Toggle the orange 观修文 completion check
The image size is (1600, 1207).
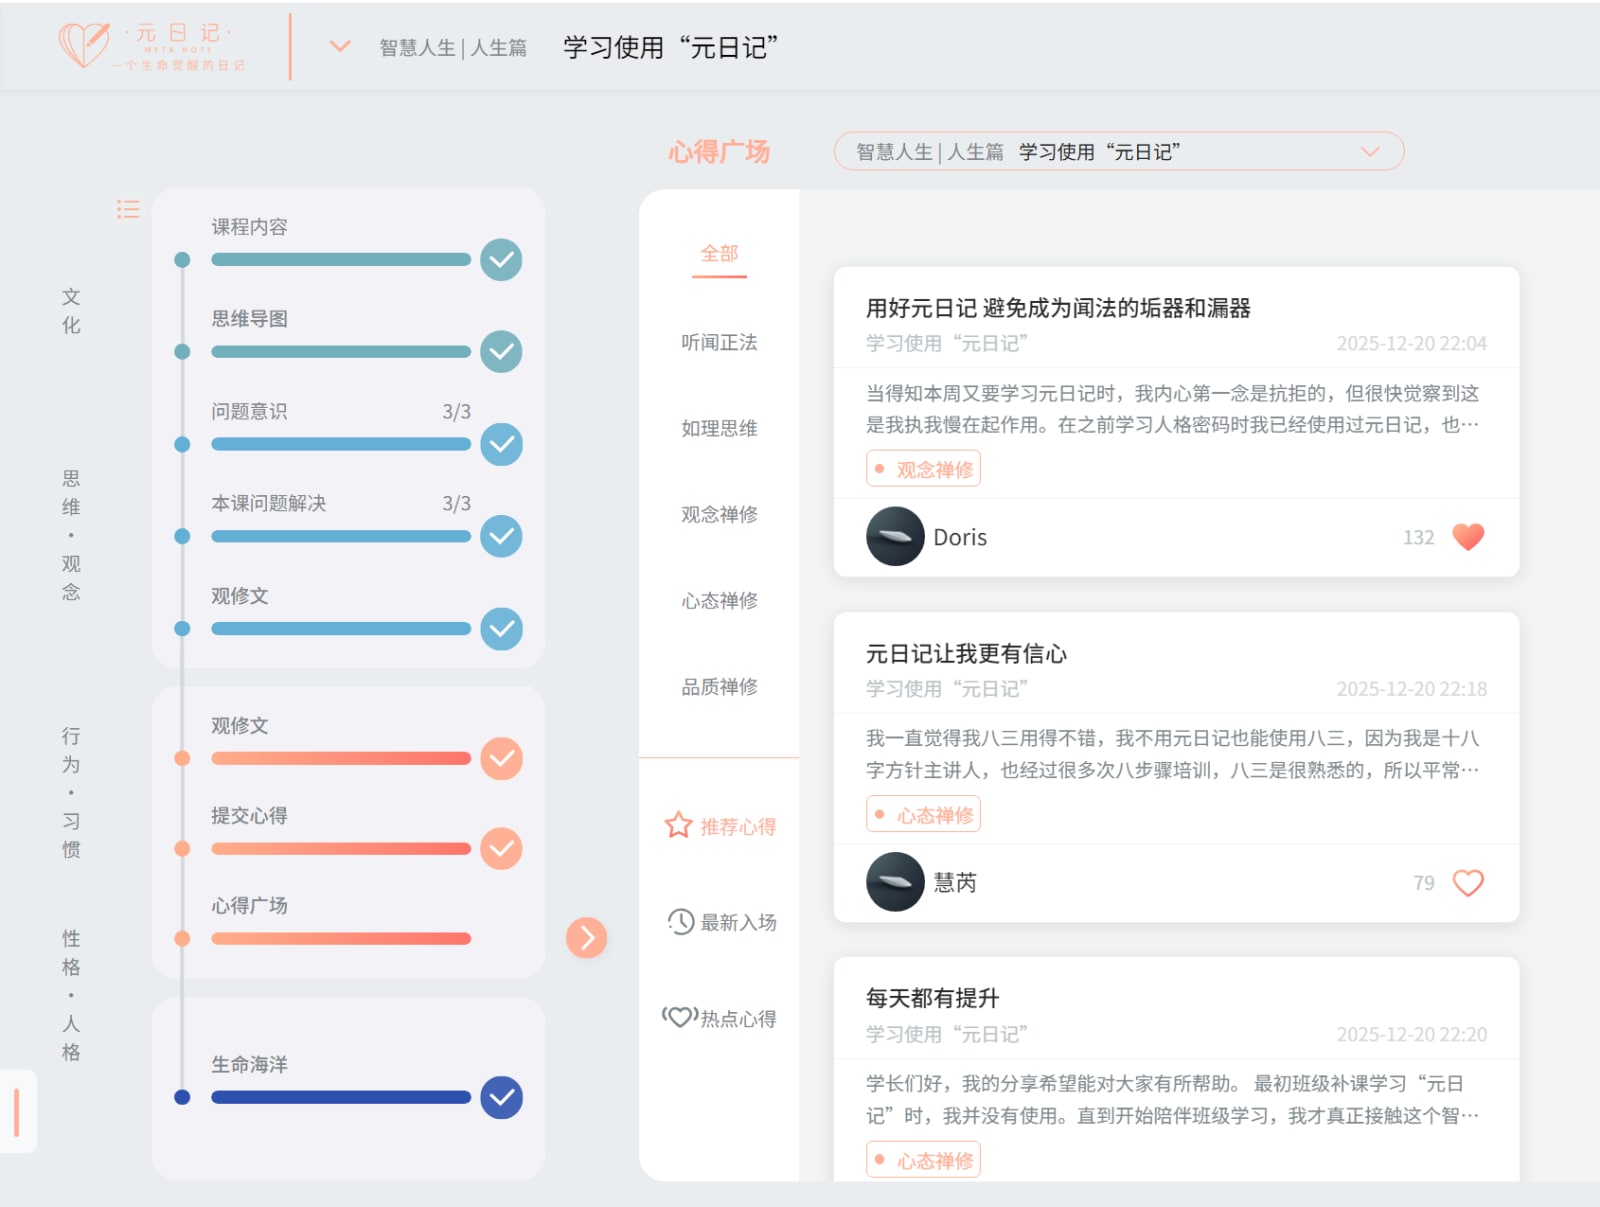501,759
